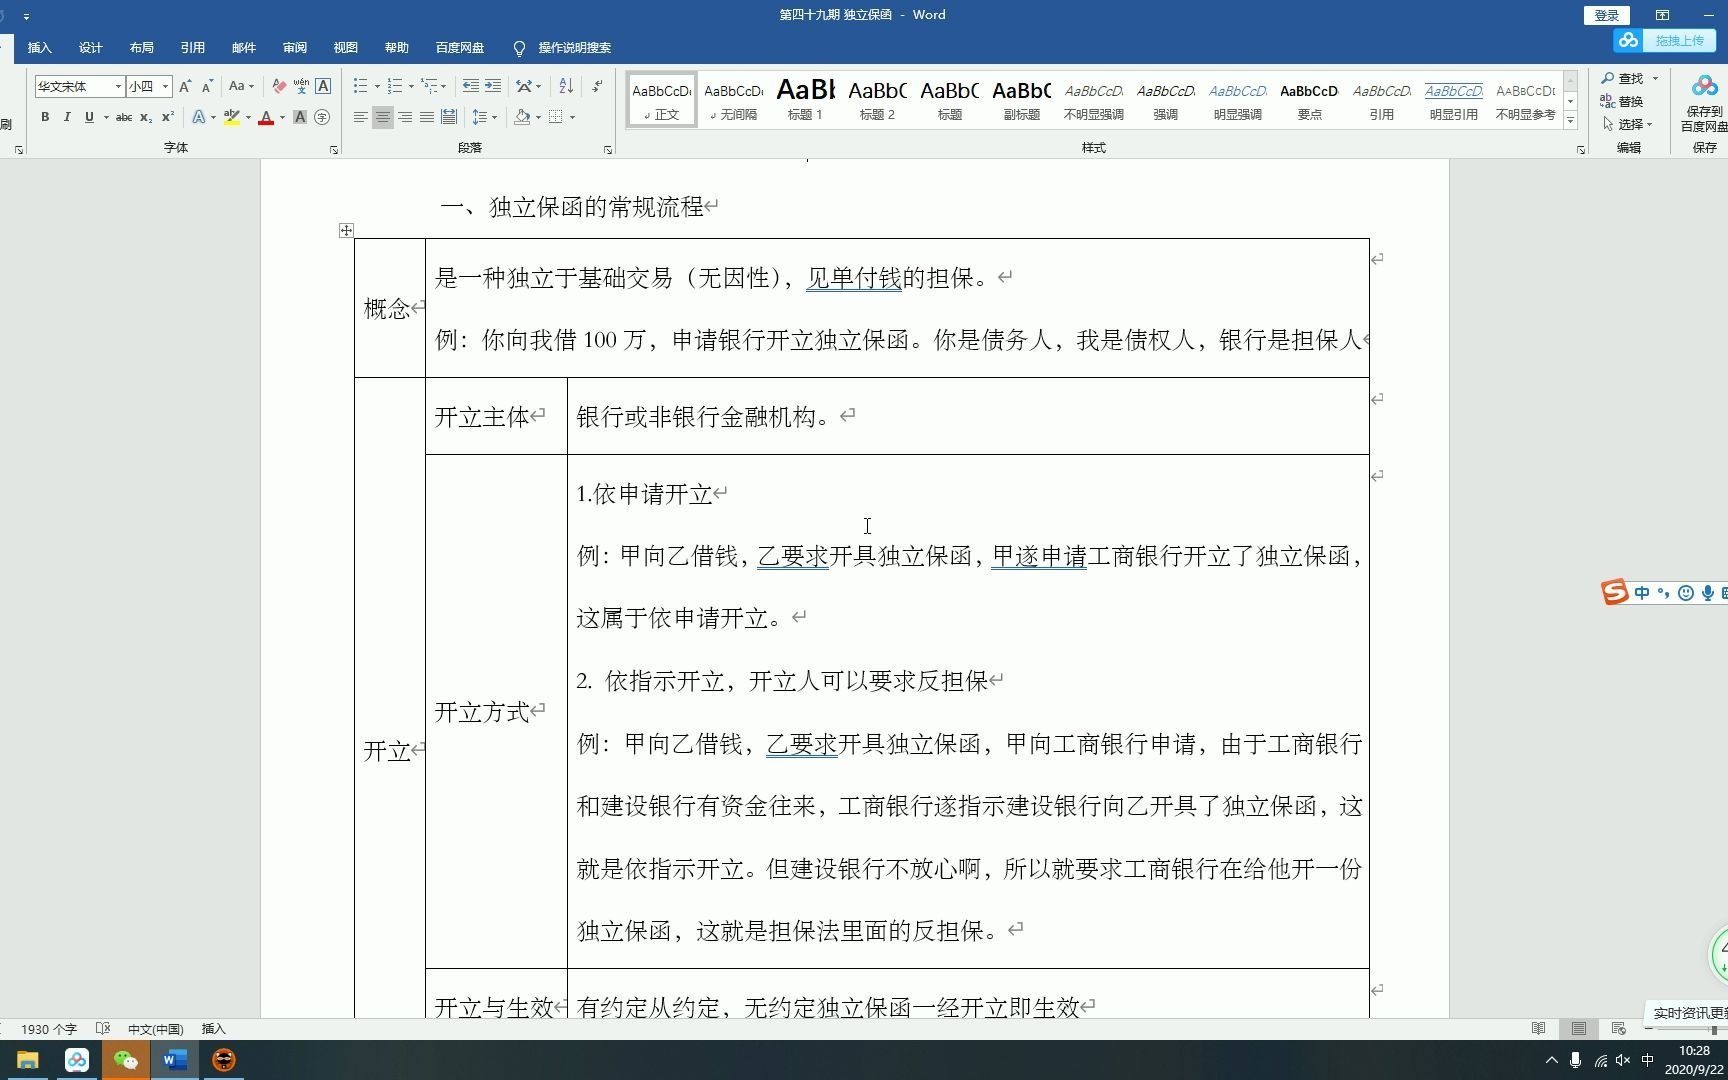Open the Review tab
1728x1080 pixels.
point(295,48)
